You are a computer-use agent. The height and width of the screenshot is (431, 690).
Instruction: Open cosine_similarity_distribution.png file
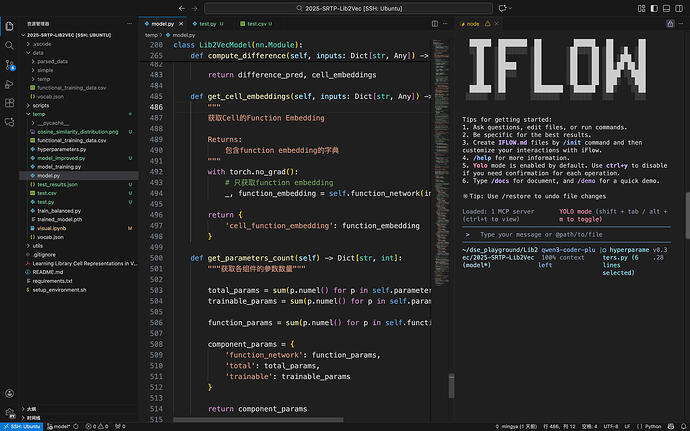coord(77,132)
